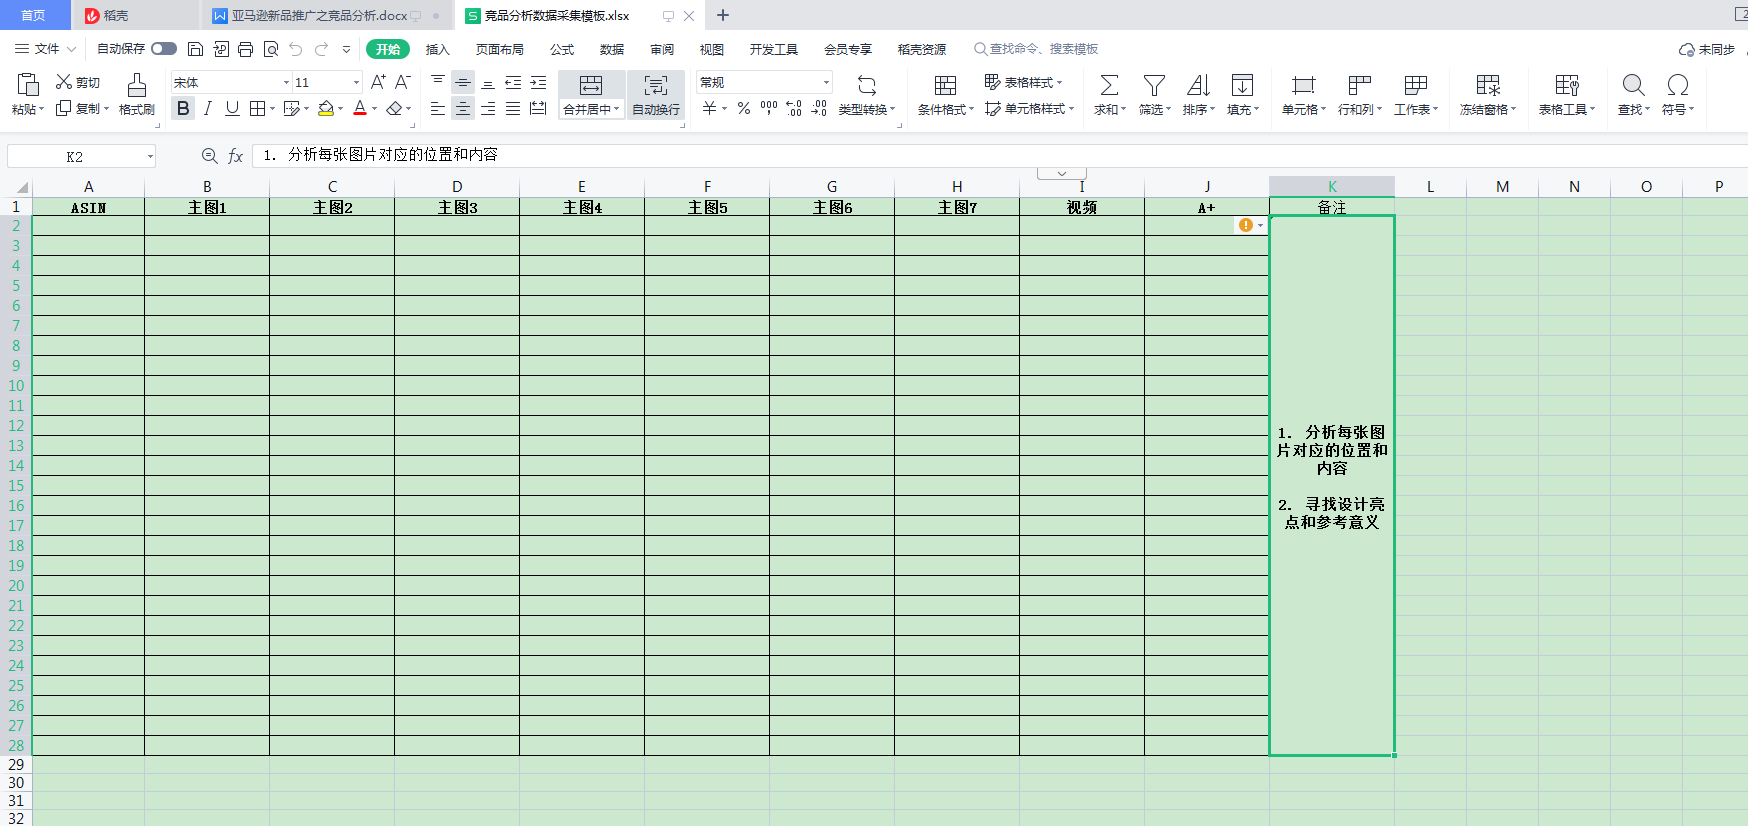Click the 未同步 sync status button

(1707, 49)
